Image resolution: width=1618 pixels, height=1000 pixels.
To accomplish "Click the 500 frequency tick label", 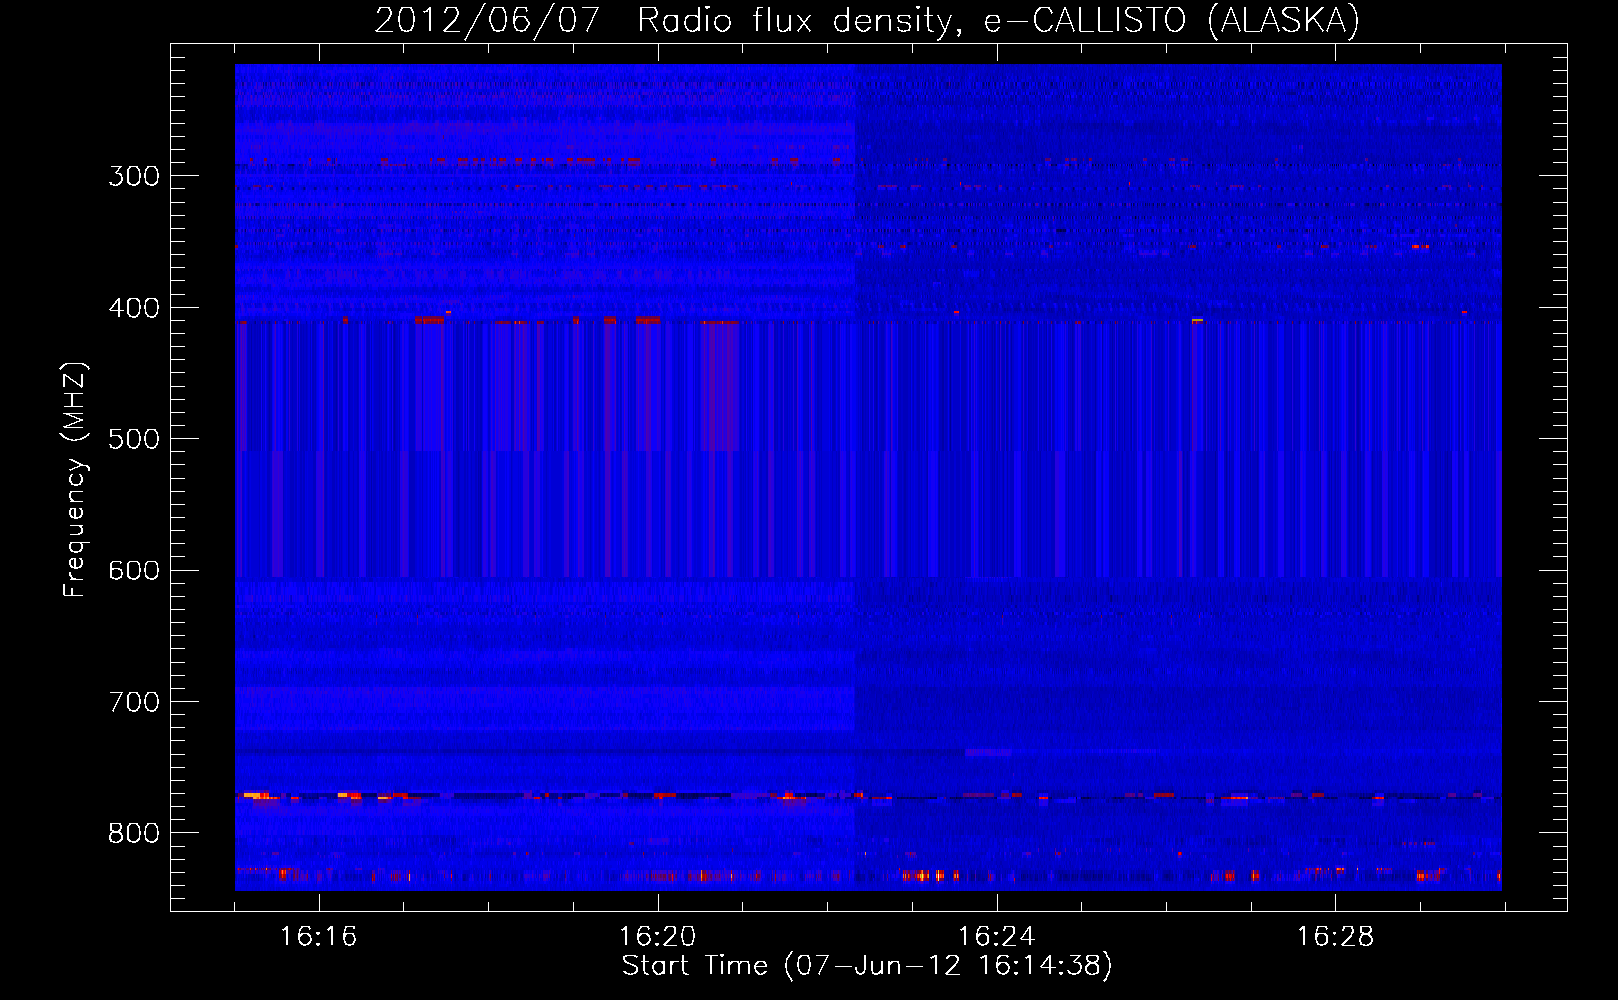I will pos(134,439).
